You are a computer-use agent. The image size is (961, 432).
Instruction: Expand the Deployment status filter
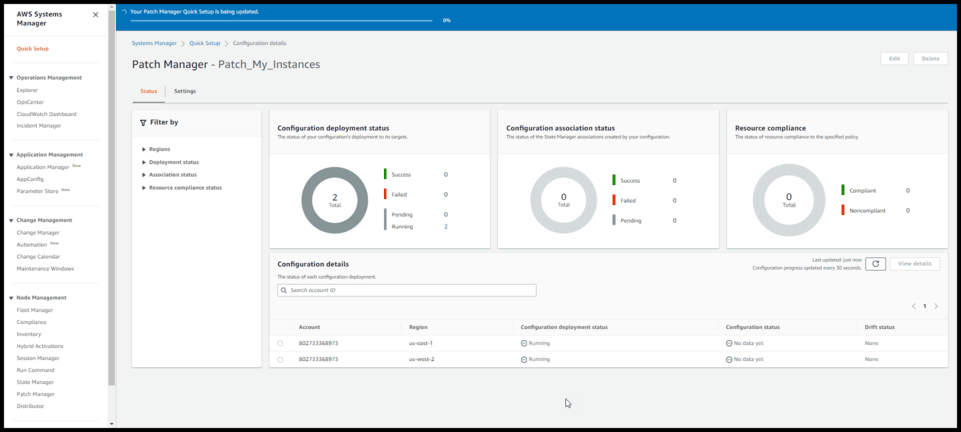point(144,162)
